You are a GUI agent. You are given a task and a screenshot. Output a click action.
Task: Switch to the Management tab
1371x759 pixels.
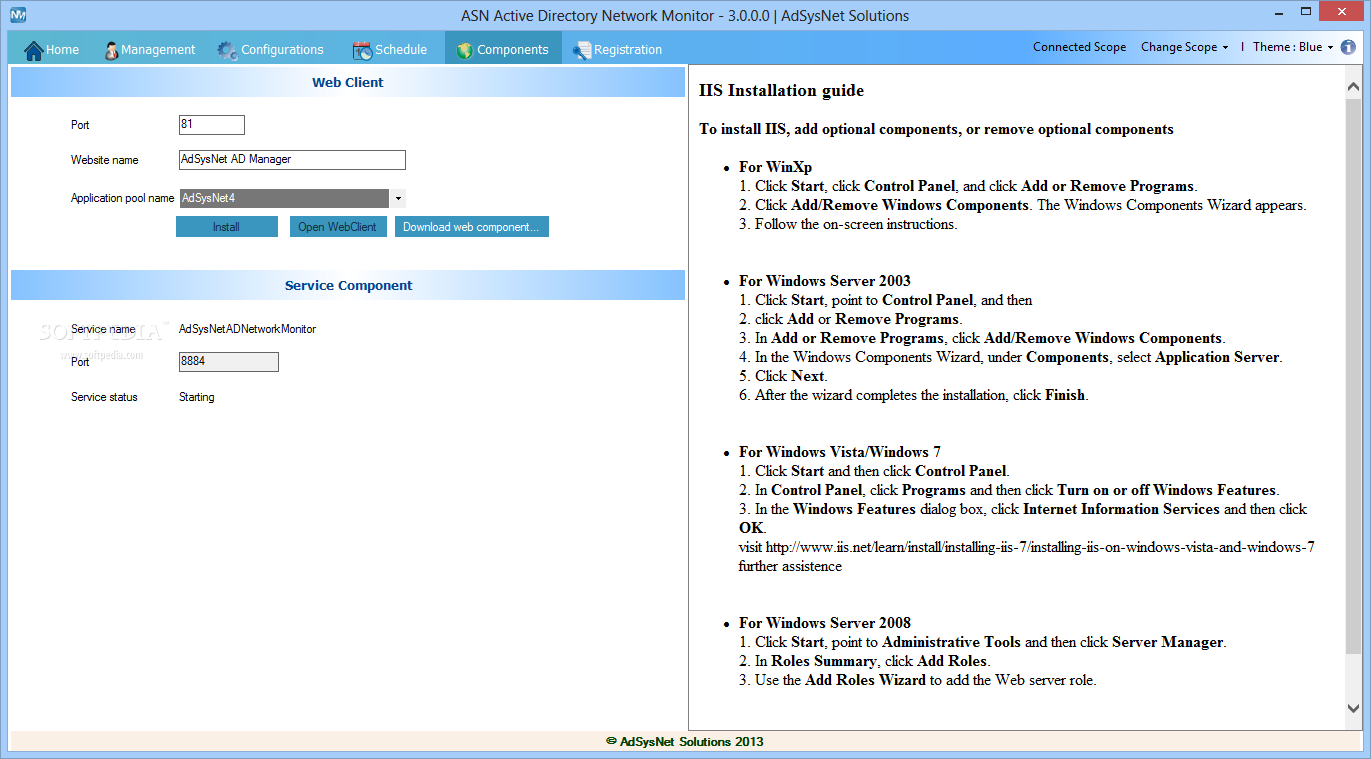click(x=150, y=50)
